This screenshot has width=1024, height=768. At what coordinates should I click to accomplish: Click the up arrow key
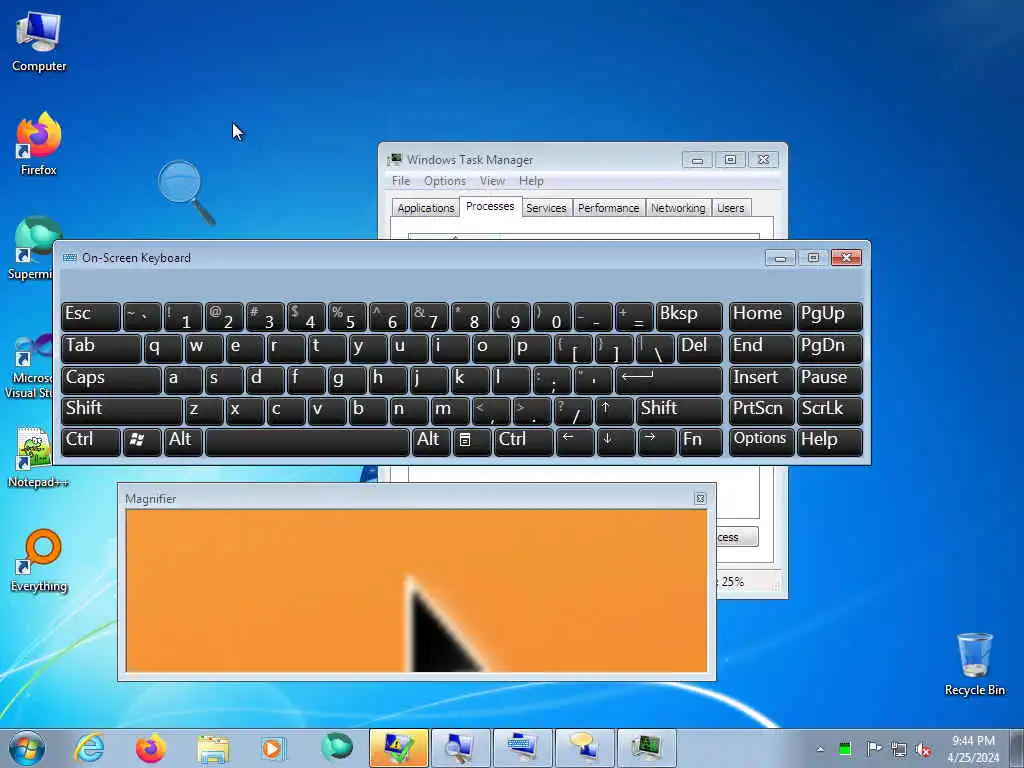[x=614, y=411]
